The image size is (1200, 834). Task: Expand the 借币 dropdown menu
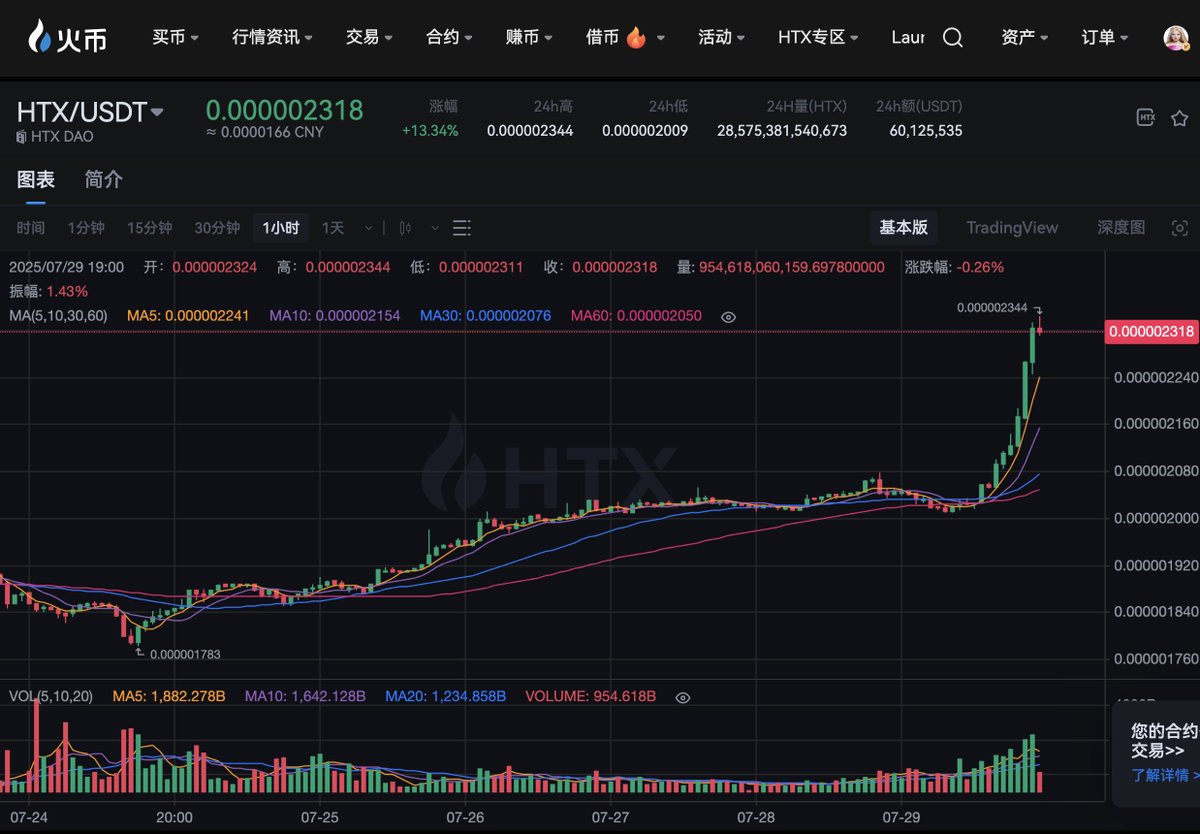coord(625,37)
